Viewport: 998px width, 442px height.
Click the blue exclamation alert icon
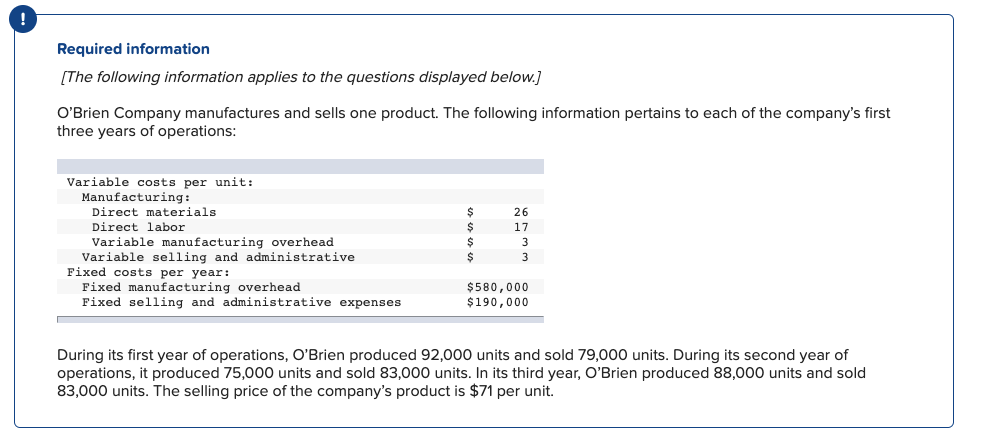coord(23,20)
